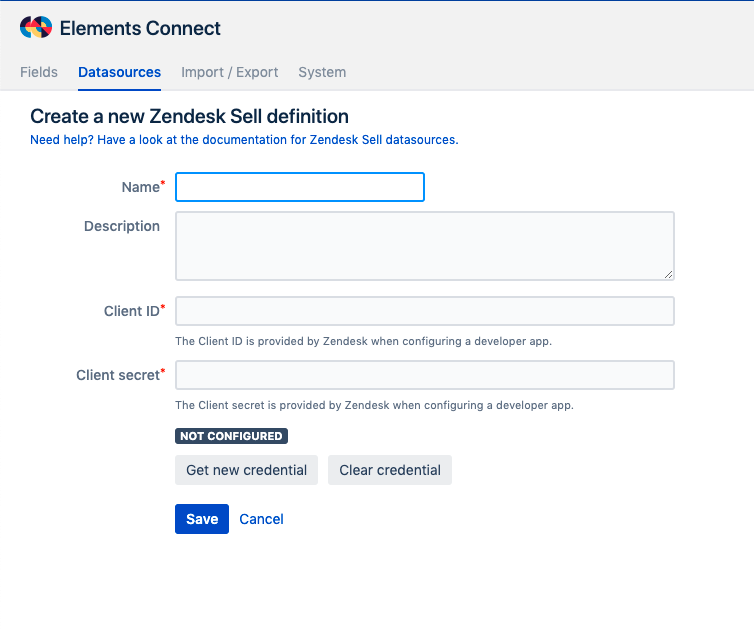Click the Client secret field label
The width and height of the screenshot is (754, 629).
coord(117,375)
